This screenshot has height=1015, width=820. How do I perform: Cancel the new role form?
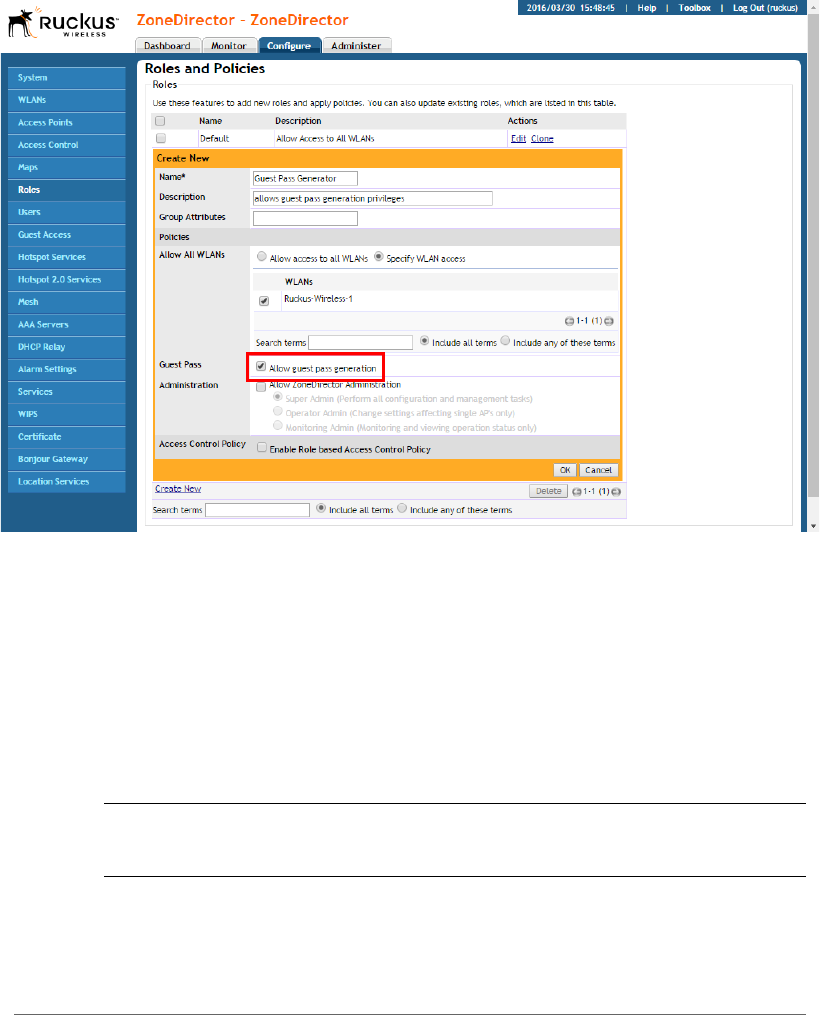click(598, 470)
